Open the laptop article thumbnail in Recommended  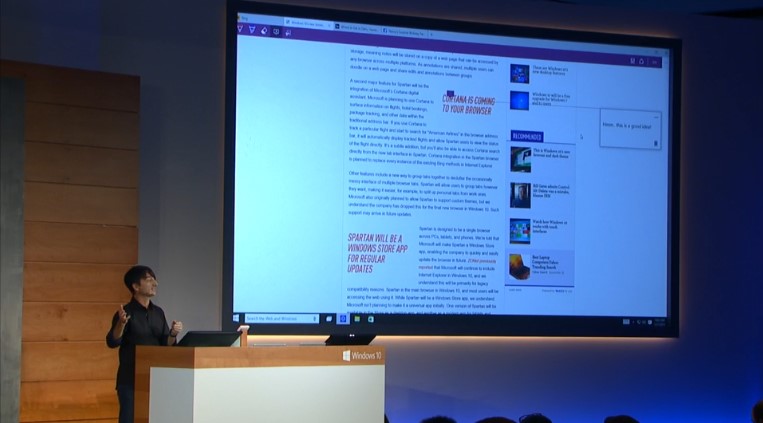(520, 266)
